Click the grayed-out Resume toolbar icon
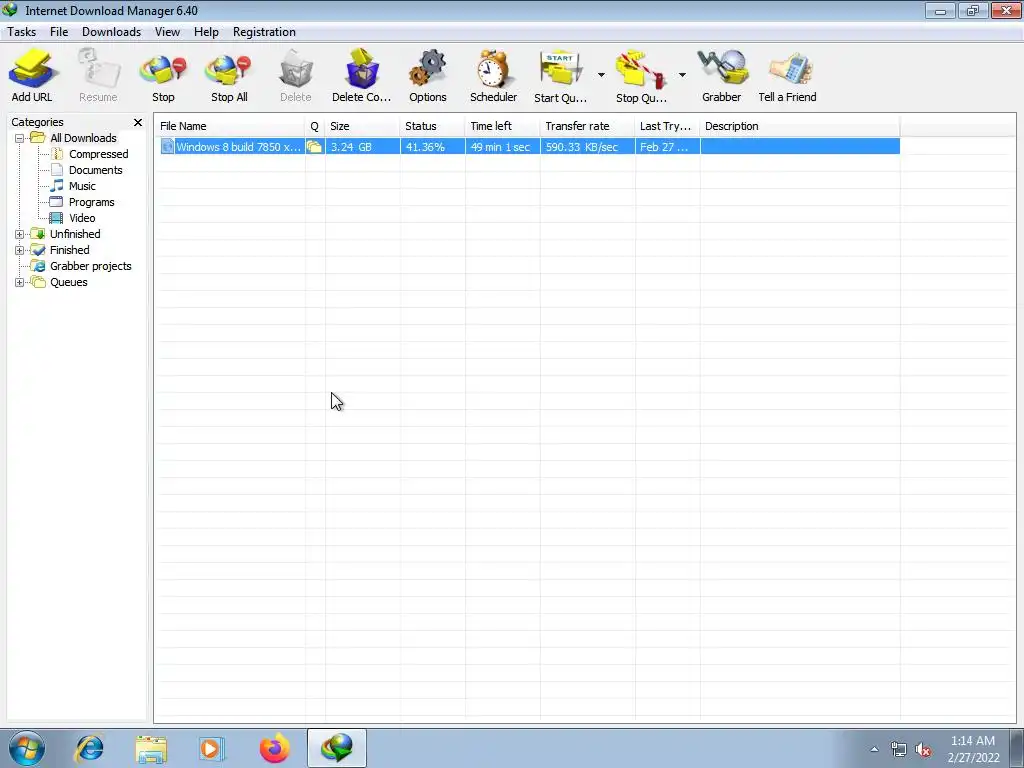This screenshot has height=768, width=1024. click(98, 68)
